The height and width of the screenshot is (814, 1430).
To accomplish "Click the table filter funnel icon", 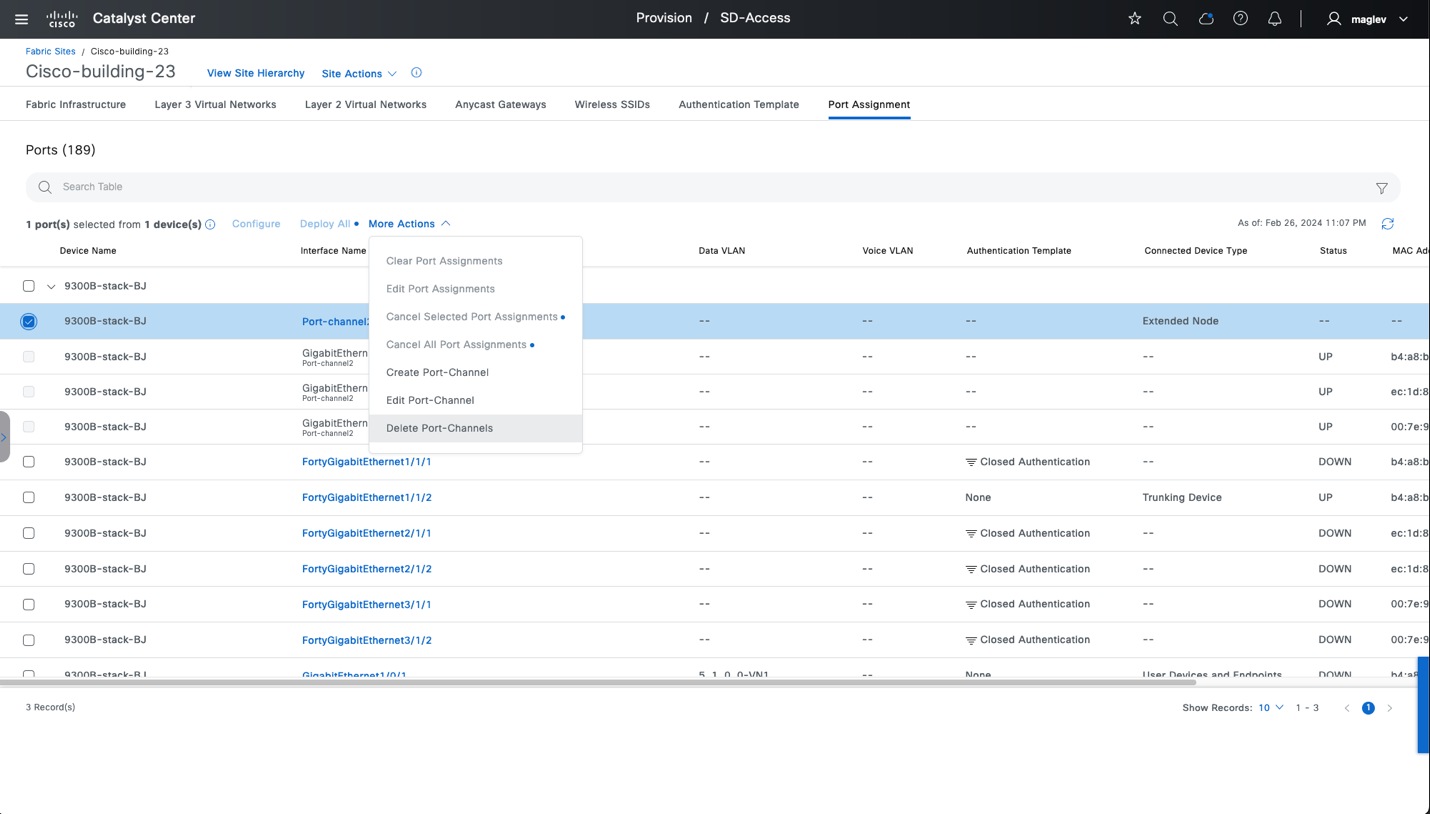I will [1381, 188].
